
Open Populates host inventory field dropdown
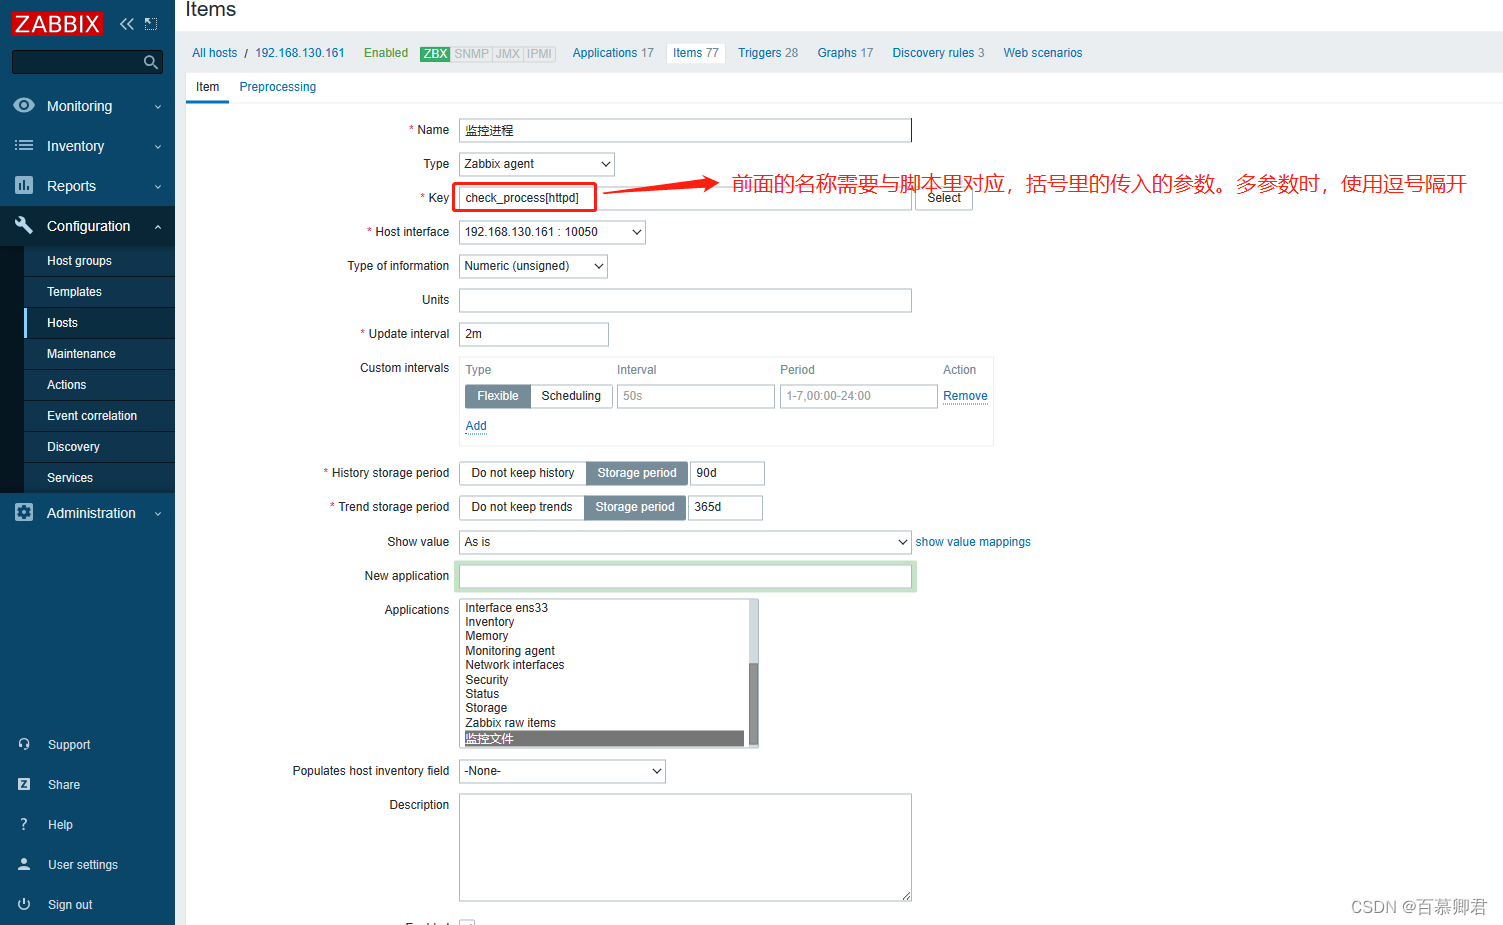[562, 771]
